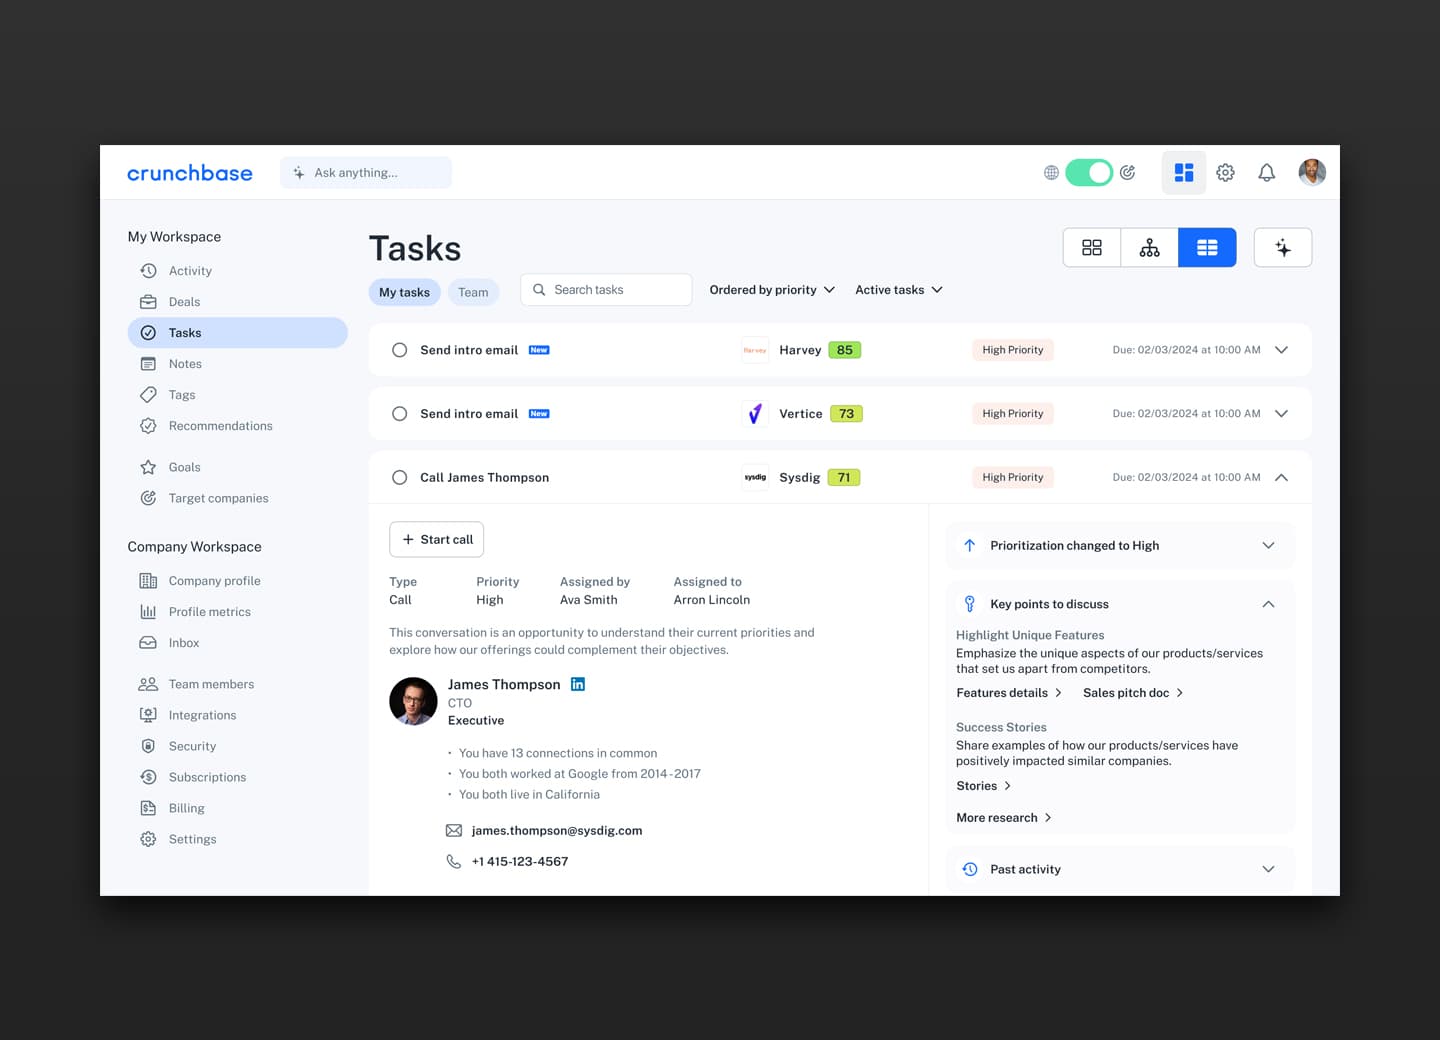Open the More research link

[1004, 818]
